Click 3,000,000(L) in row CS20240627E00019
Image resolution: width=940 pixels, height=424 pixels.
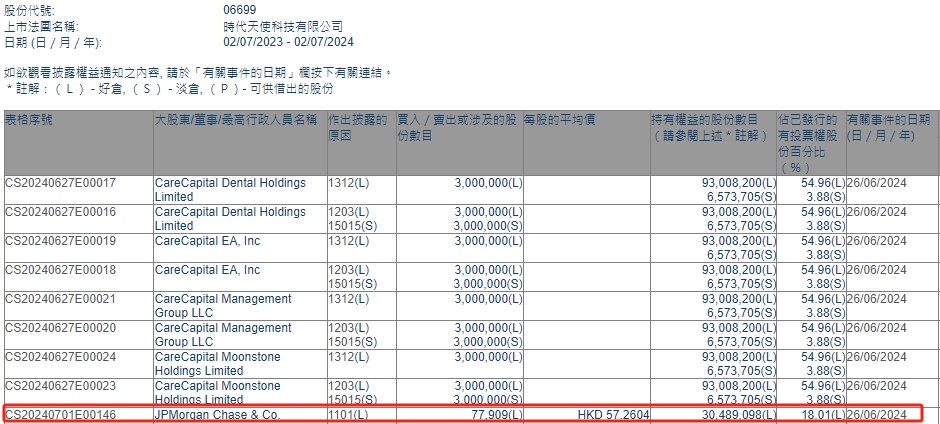(x=489, y=240)
